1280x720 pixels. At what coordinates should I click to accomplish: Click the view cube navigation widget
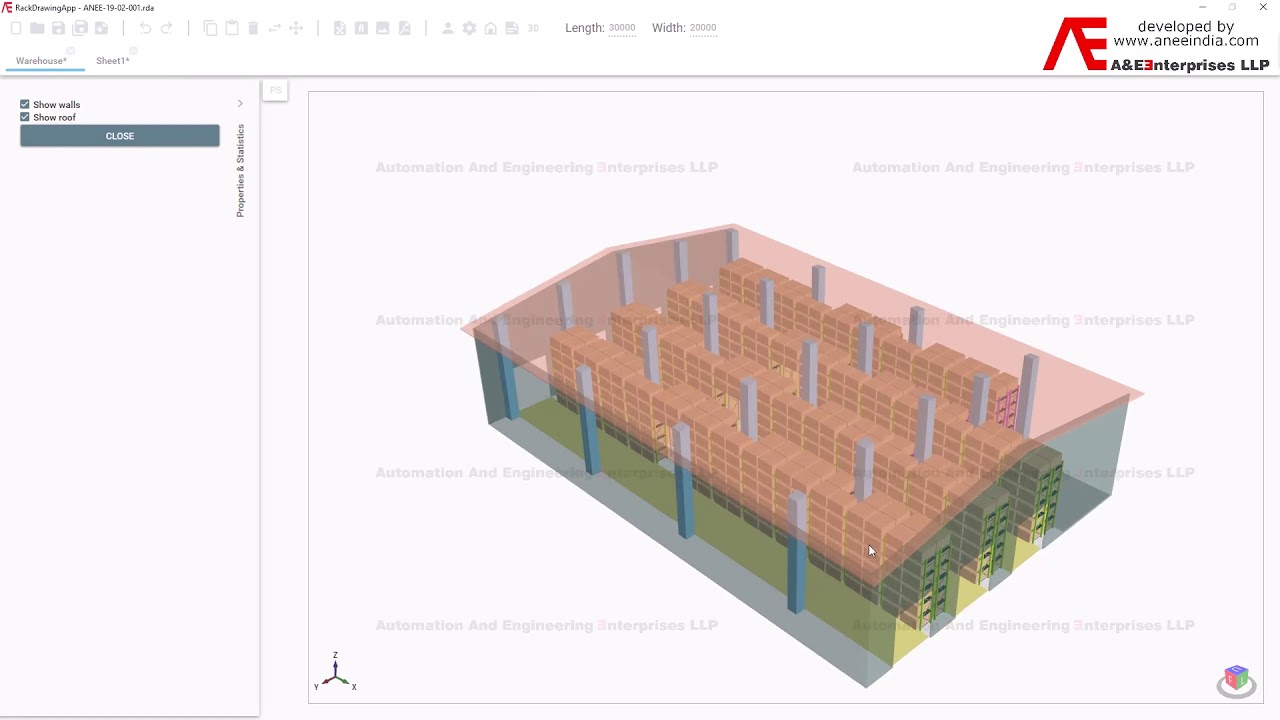(1236, 680)
